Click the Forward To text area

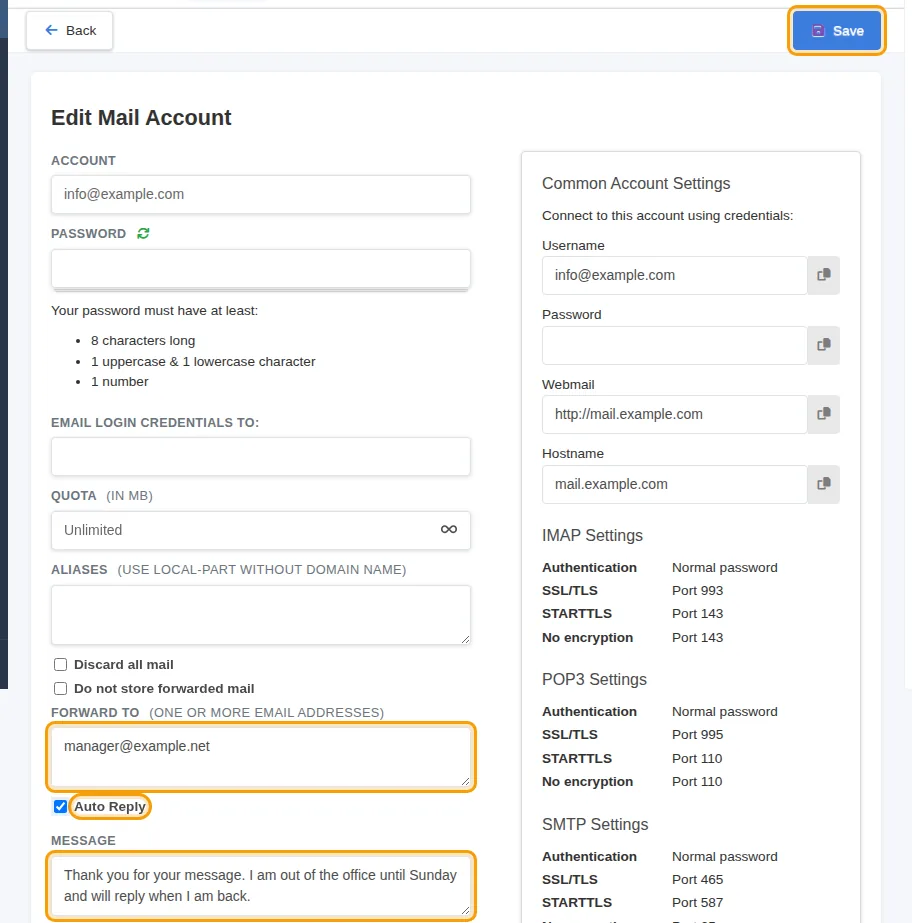[261, 757]
